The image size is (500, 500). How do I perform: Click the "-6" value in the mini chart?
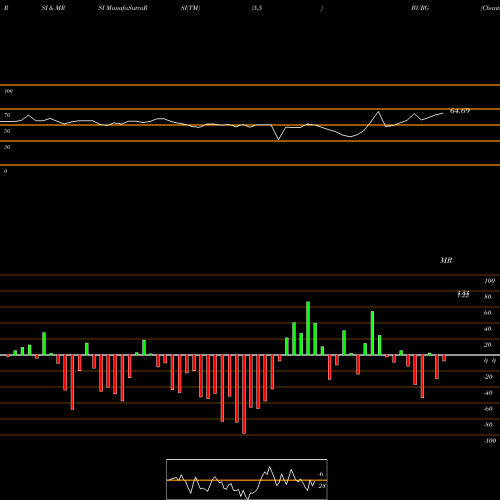pos(321,474)
